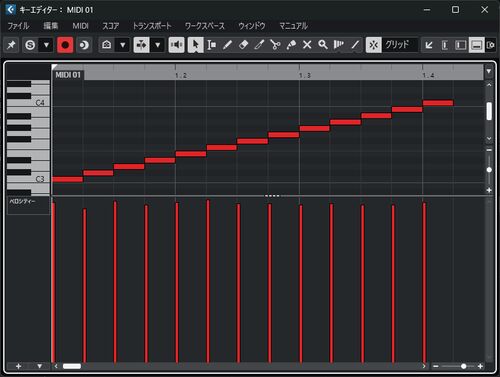Image resolution: width=500 pixels, height=377 pixels.
Task: Add a controller lane with plus button
Action: coord(18,366)
